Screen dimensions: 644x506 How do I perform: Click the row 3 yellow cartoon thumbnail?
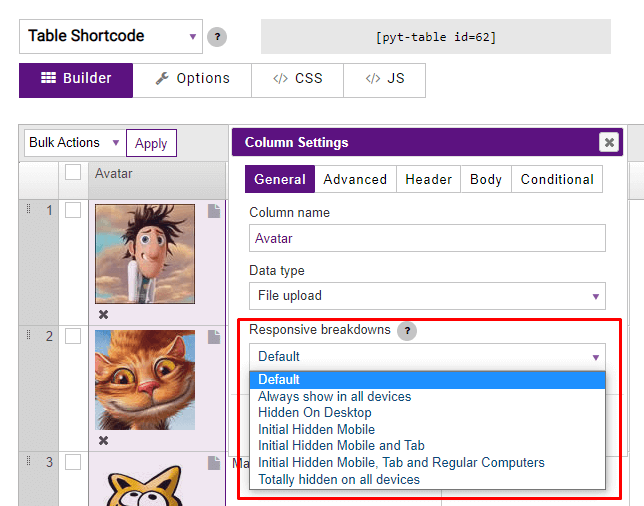click(x=145, y=485)
